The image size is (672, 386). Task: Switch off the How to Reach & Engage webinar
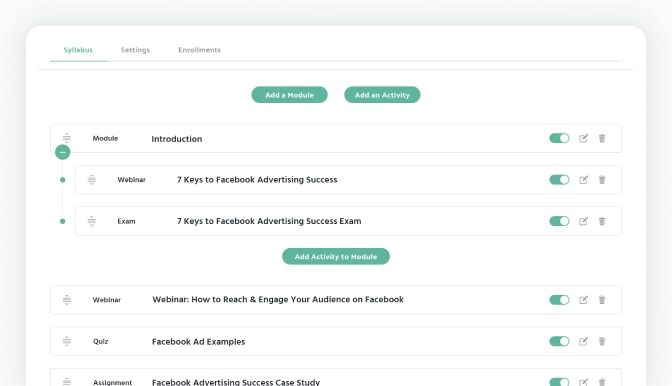coord(559,300)
